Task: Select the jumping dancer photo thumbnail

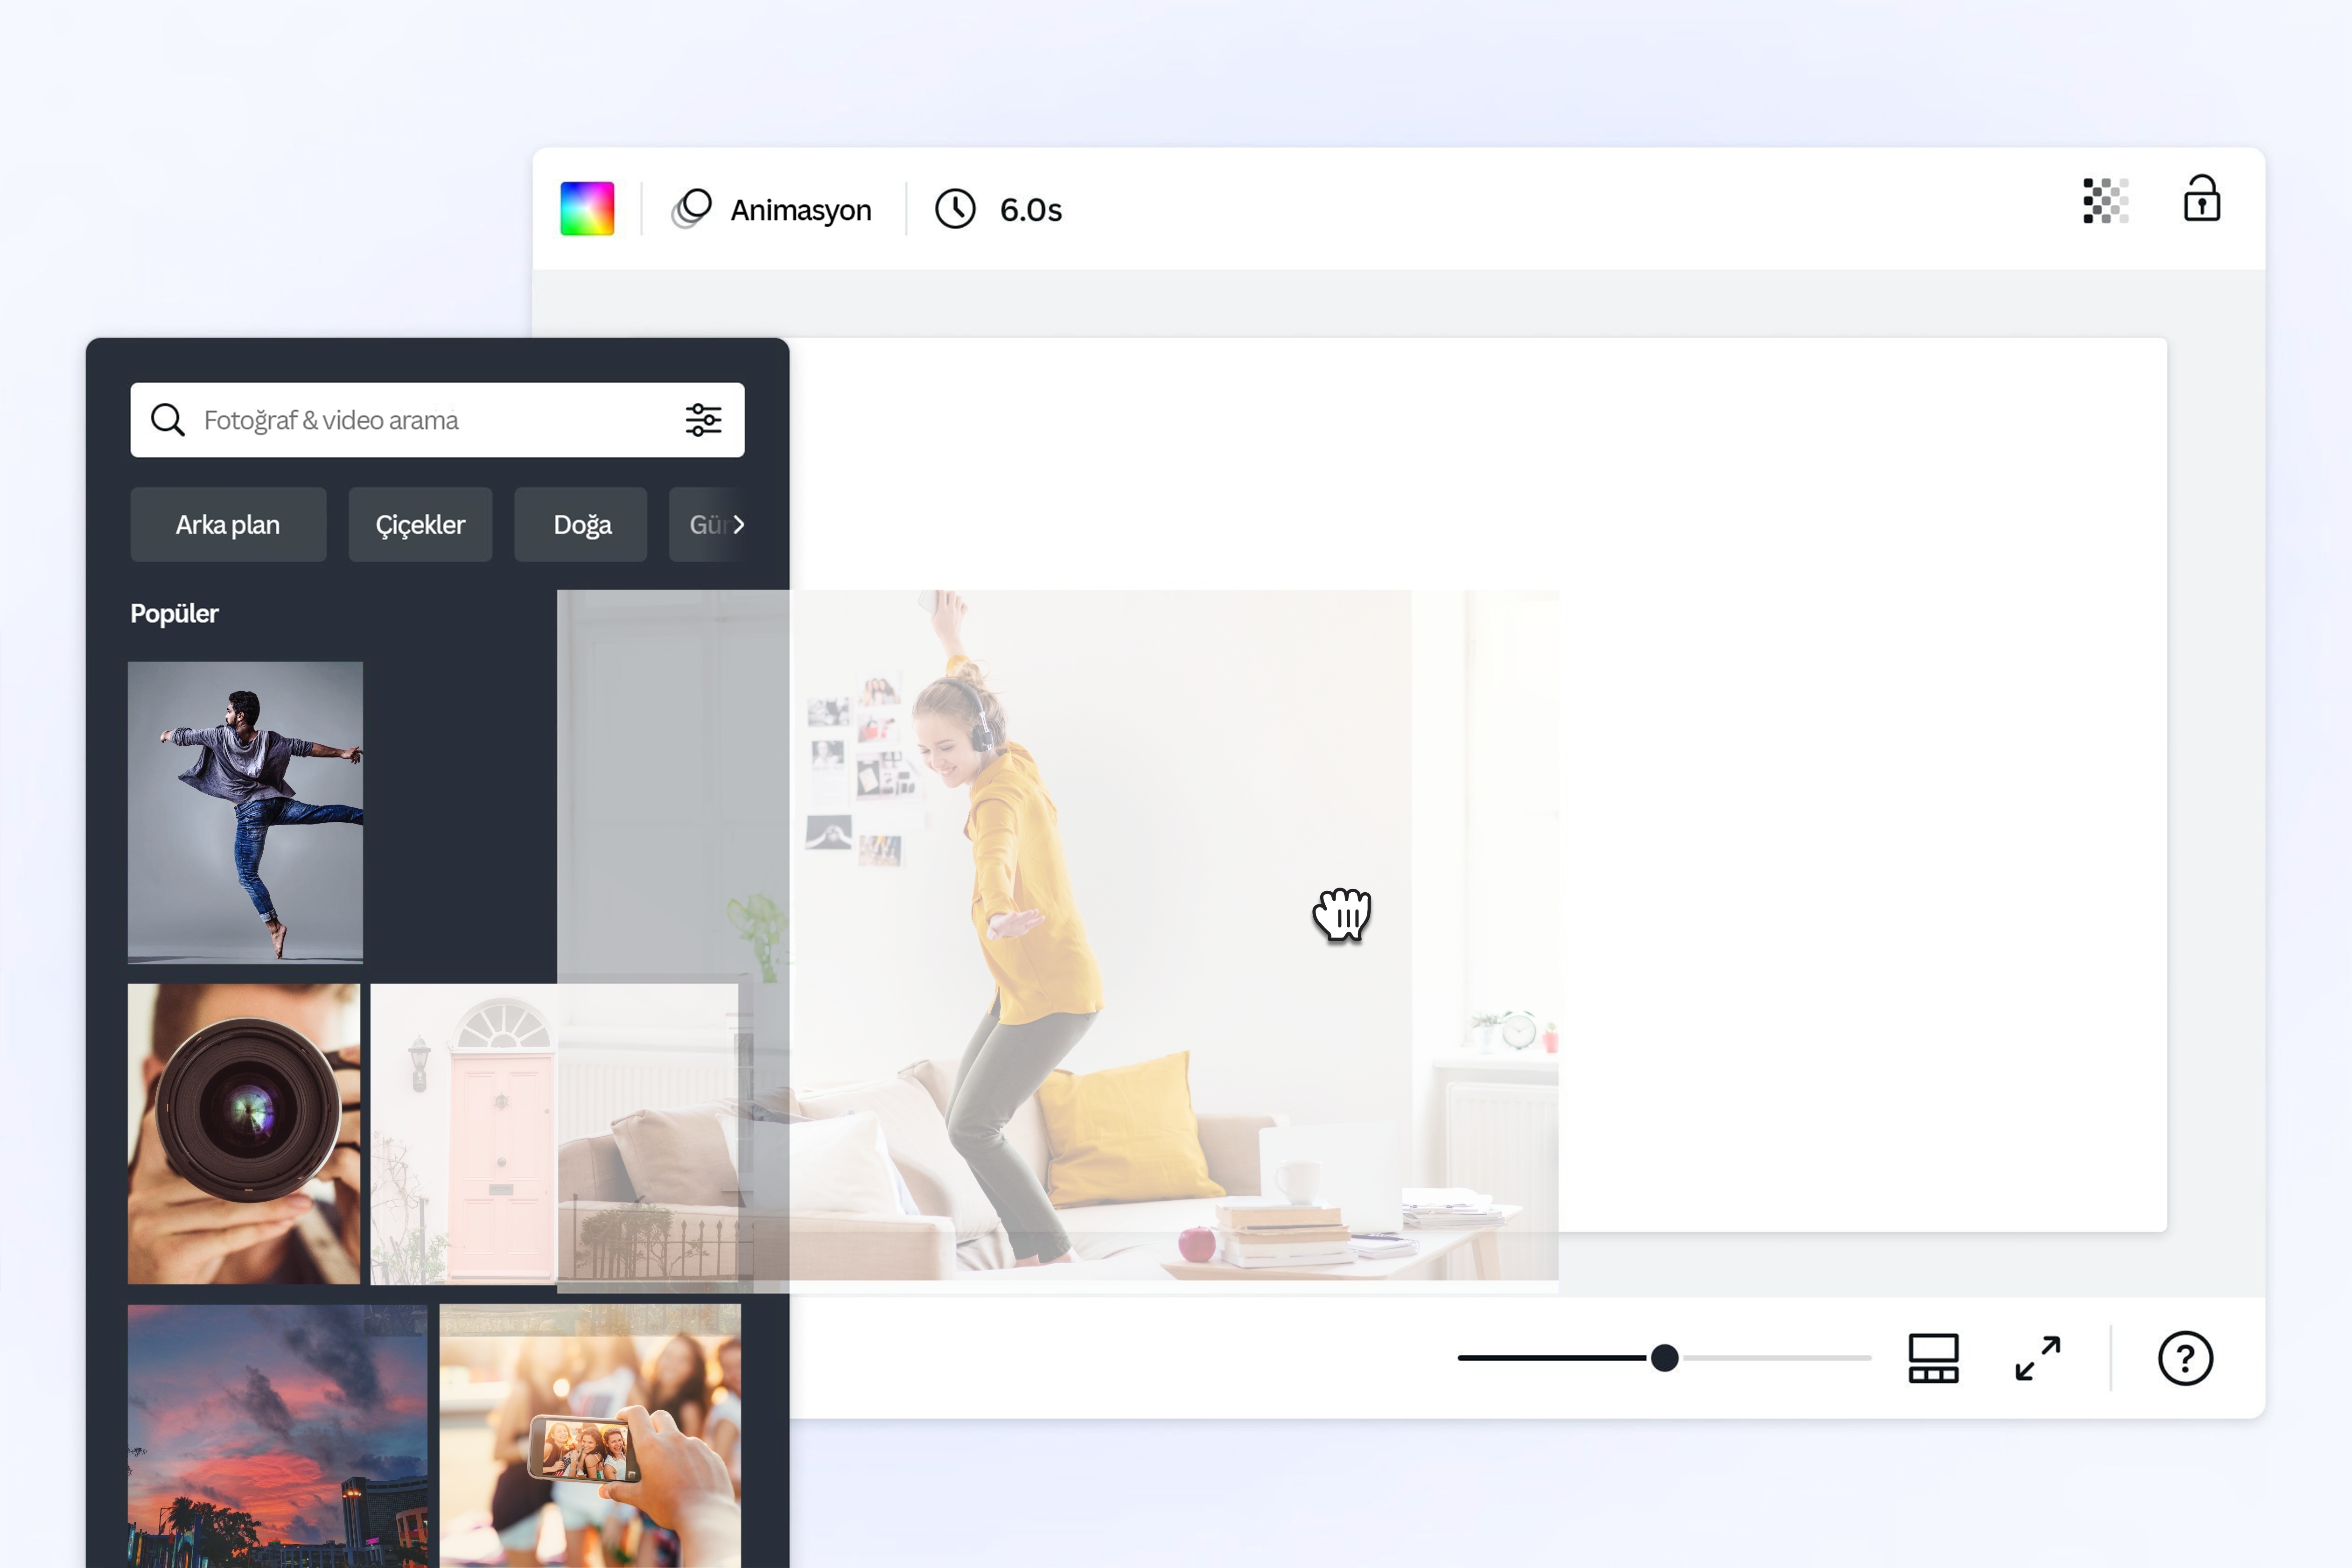Action: coord(245,812)
